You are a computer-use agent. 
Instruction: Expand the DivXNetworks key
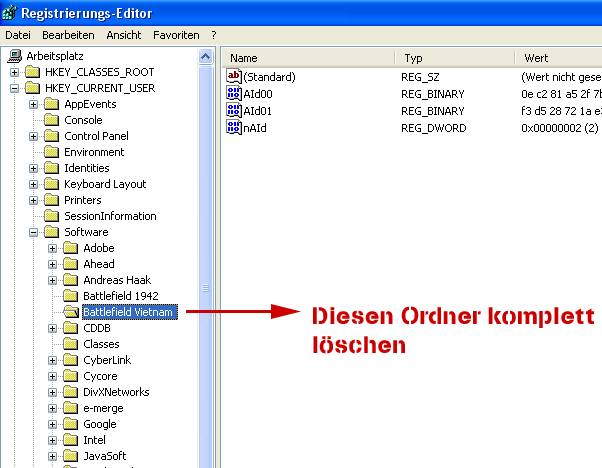[53, 392]
